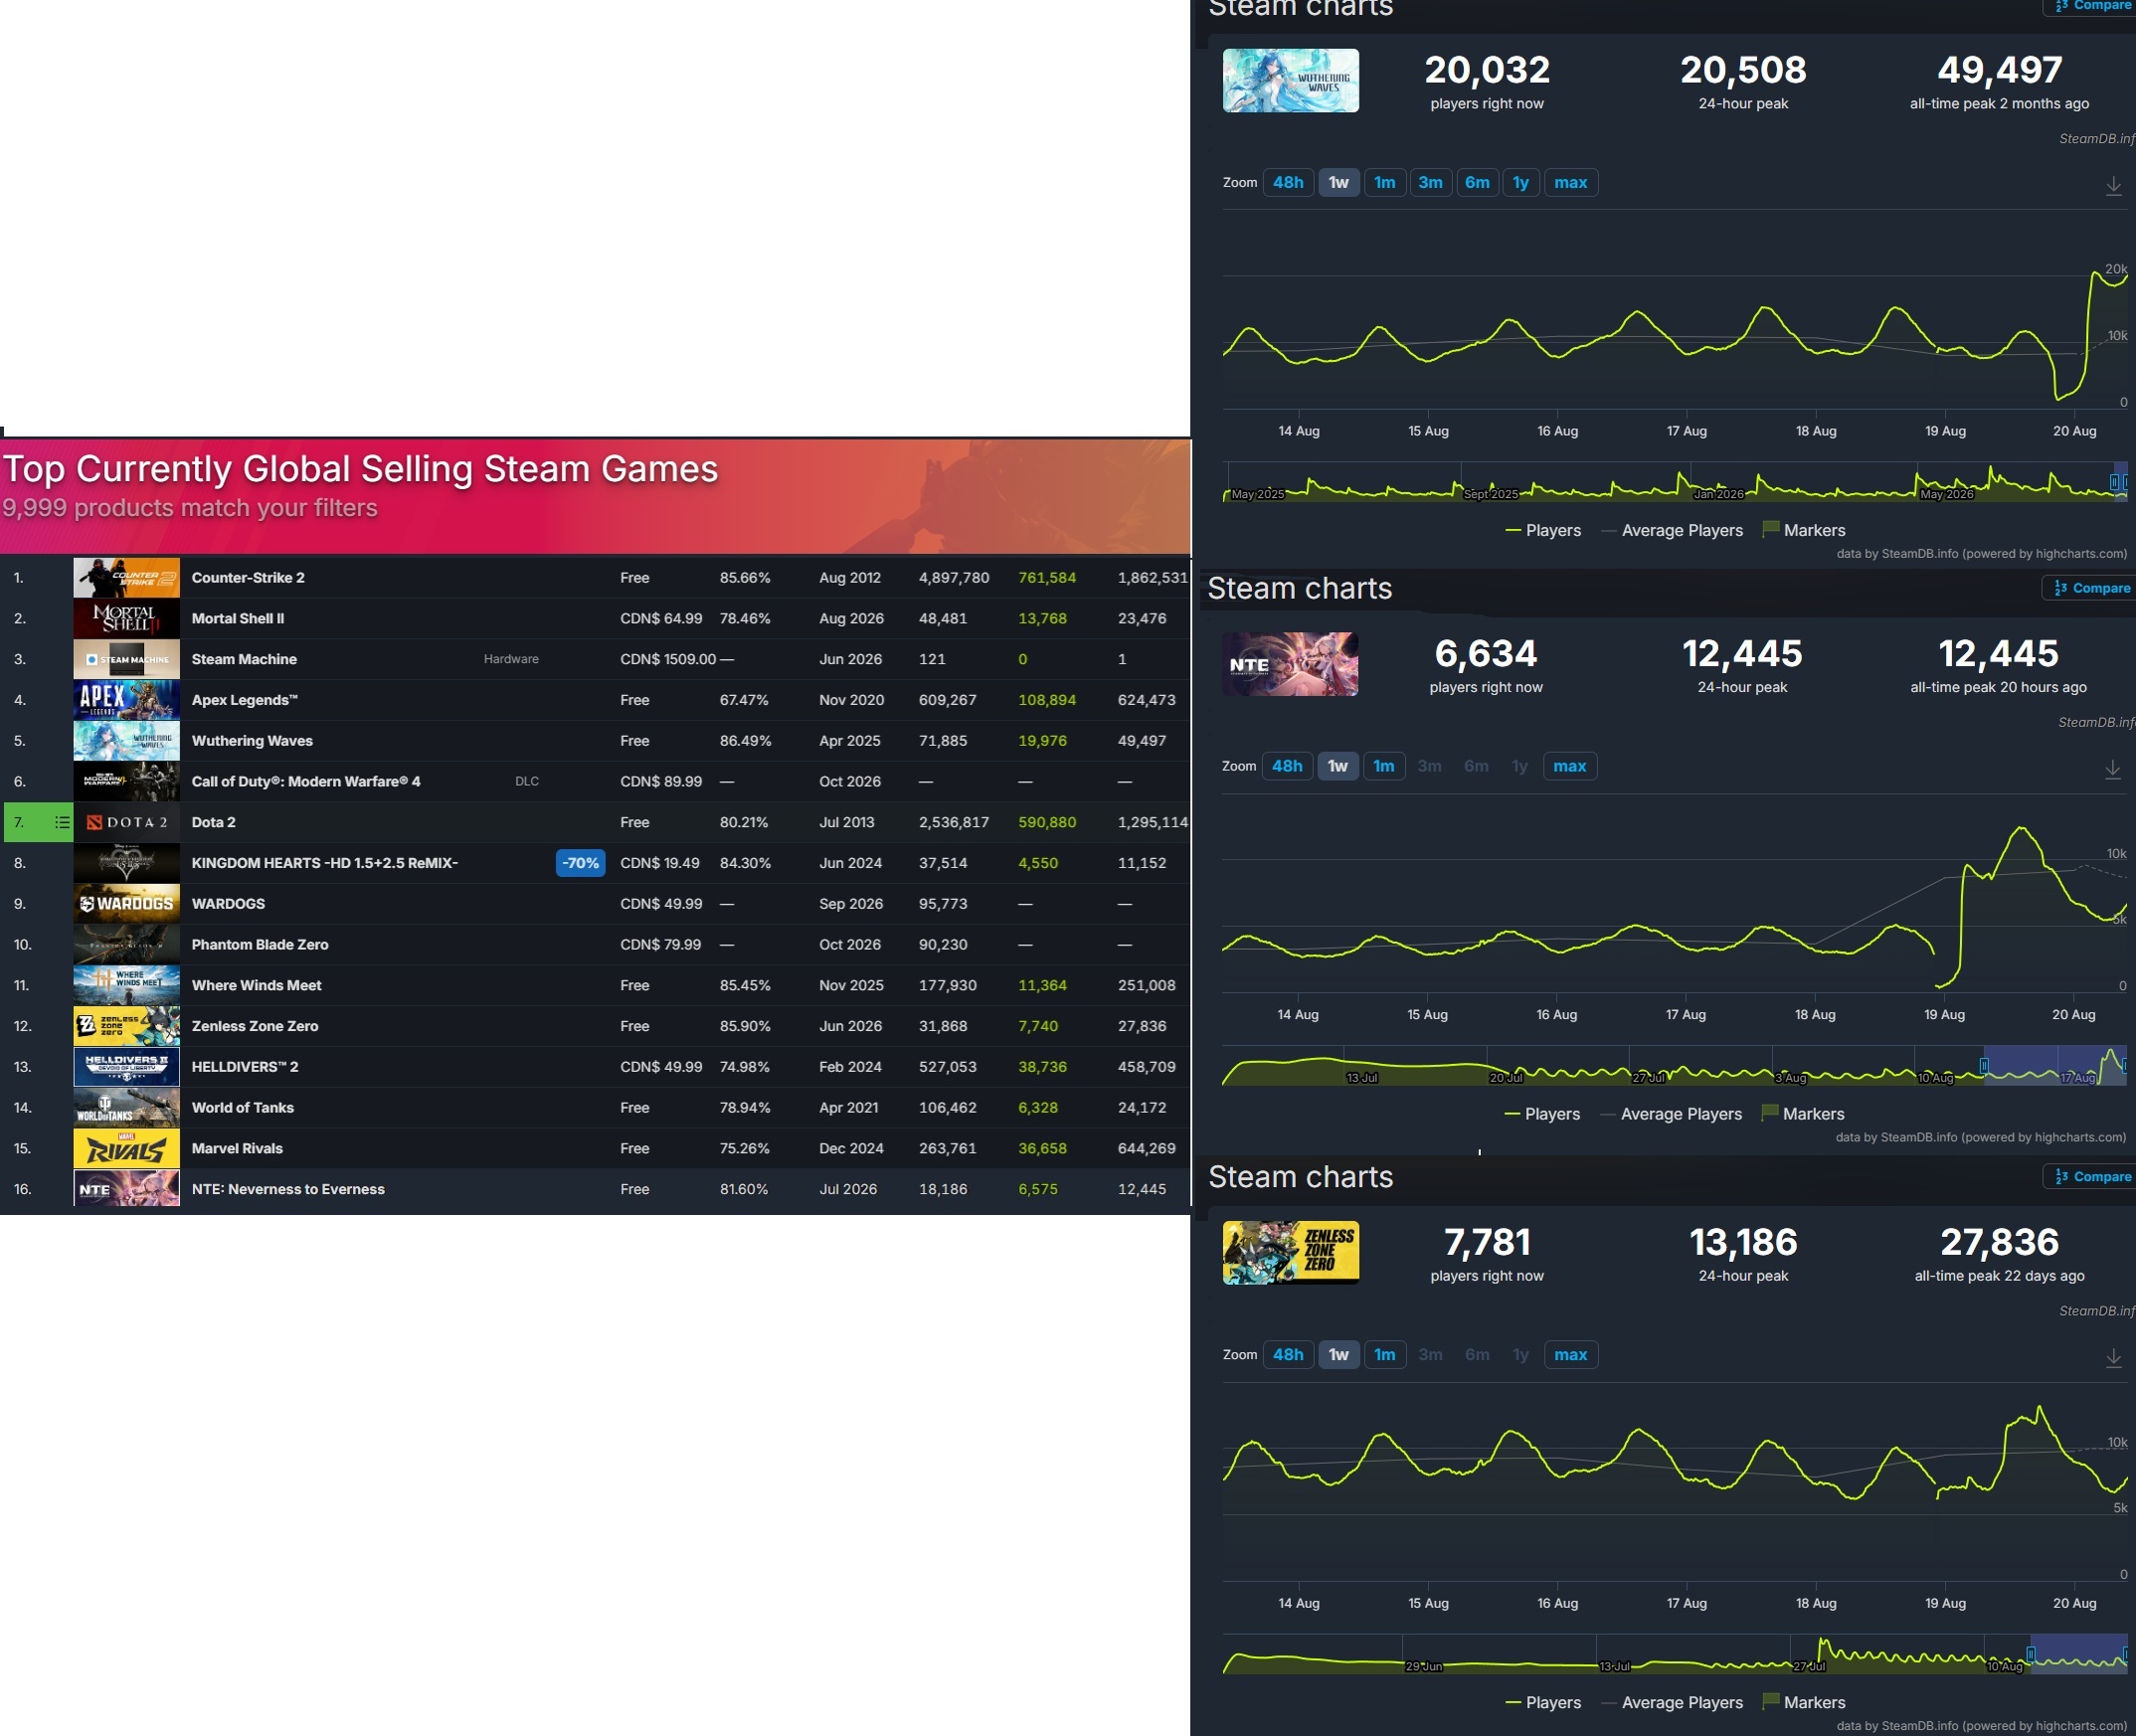Download the Wuthering Waves chart data icon
The image size is (2136, 1736).
2113,185
